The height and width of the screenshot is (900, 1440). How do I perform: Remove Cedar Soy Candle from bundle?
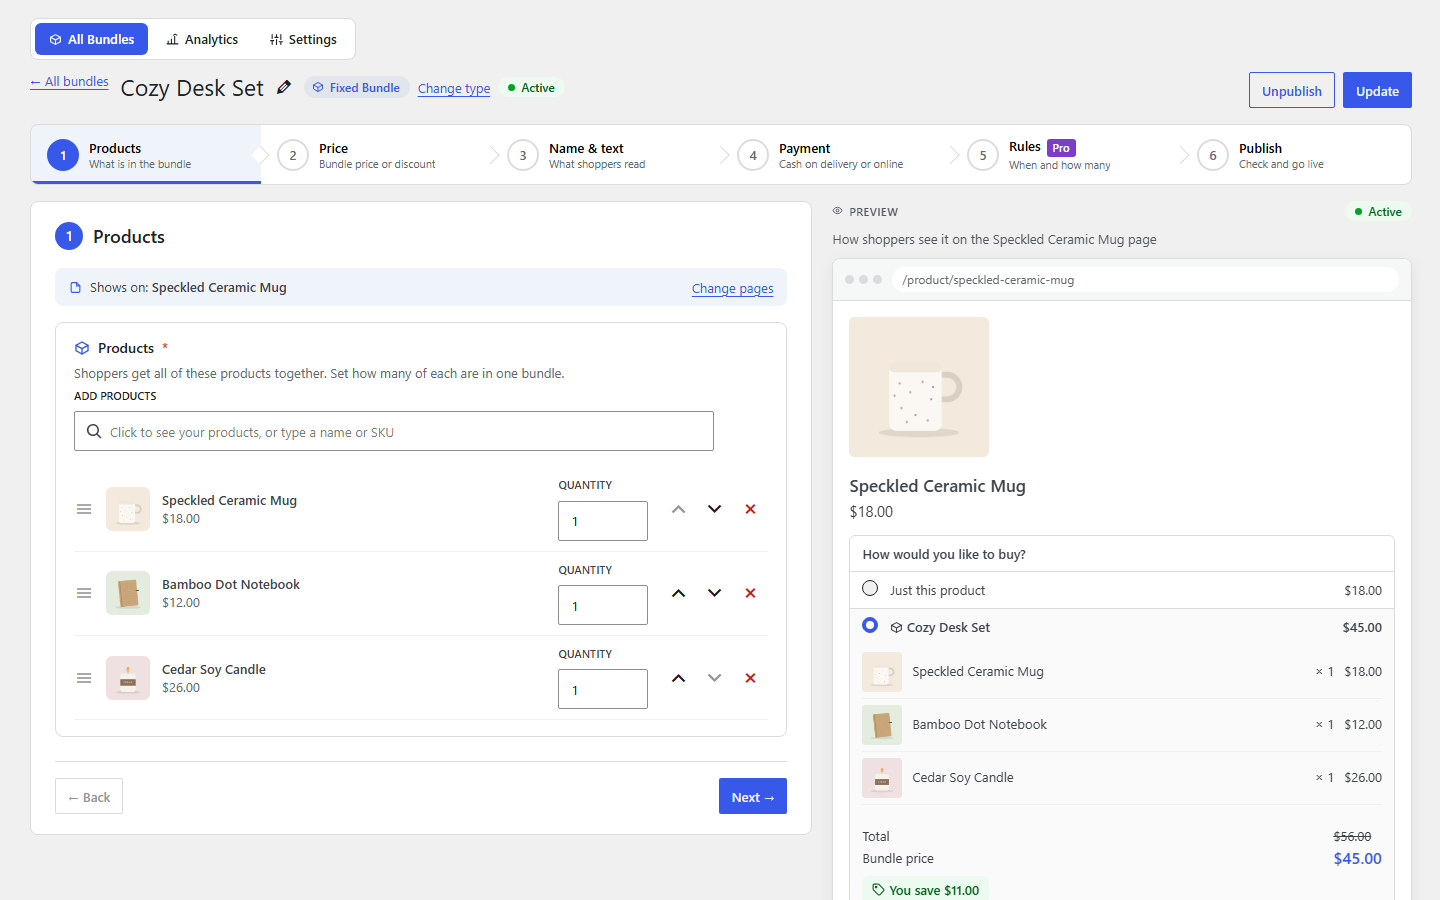[x=750, y=678]
